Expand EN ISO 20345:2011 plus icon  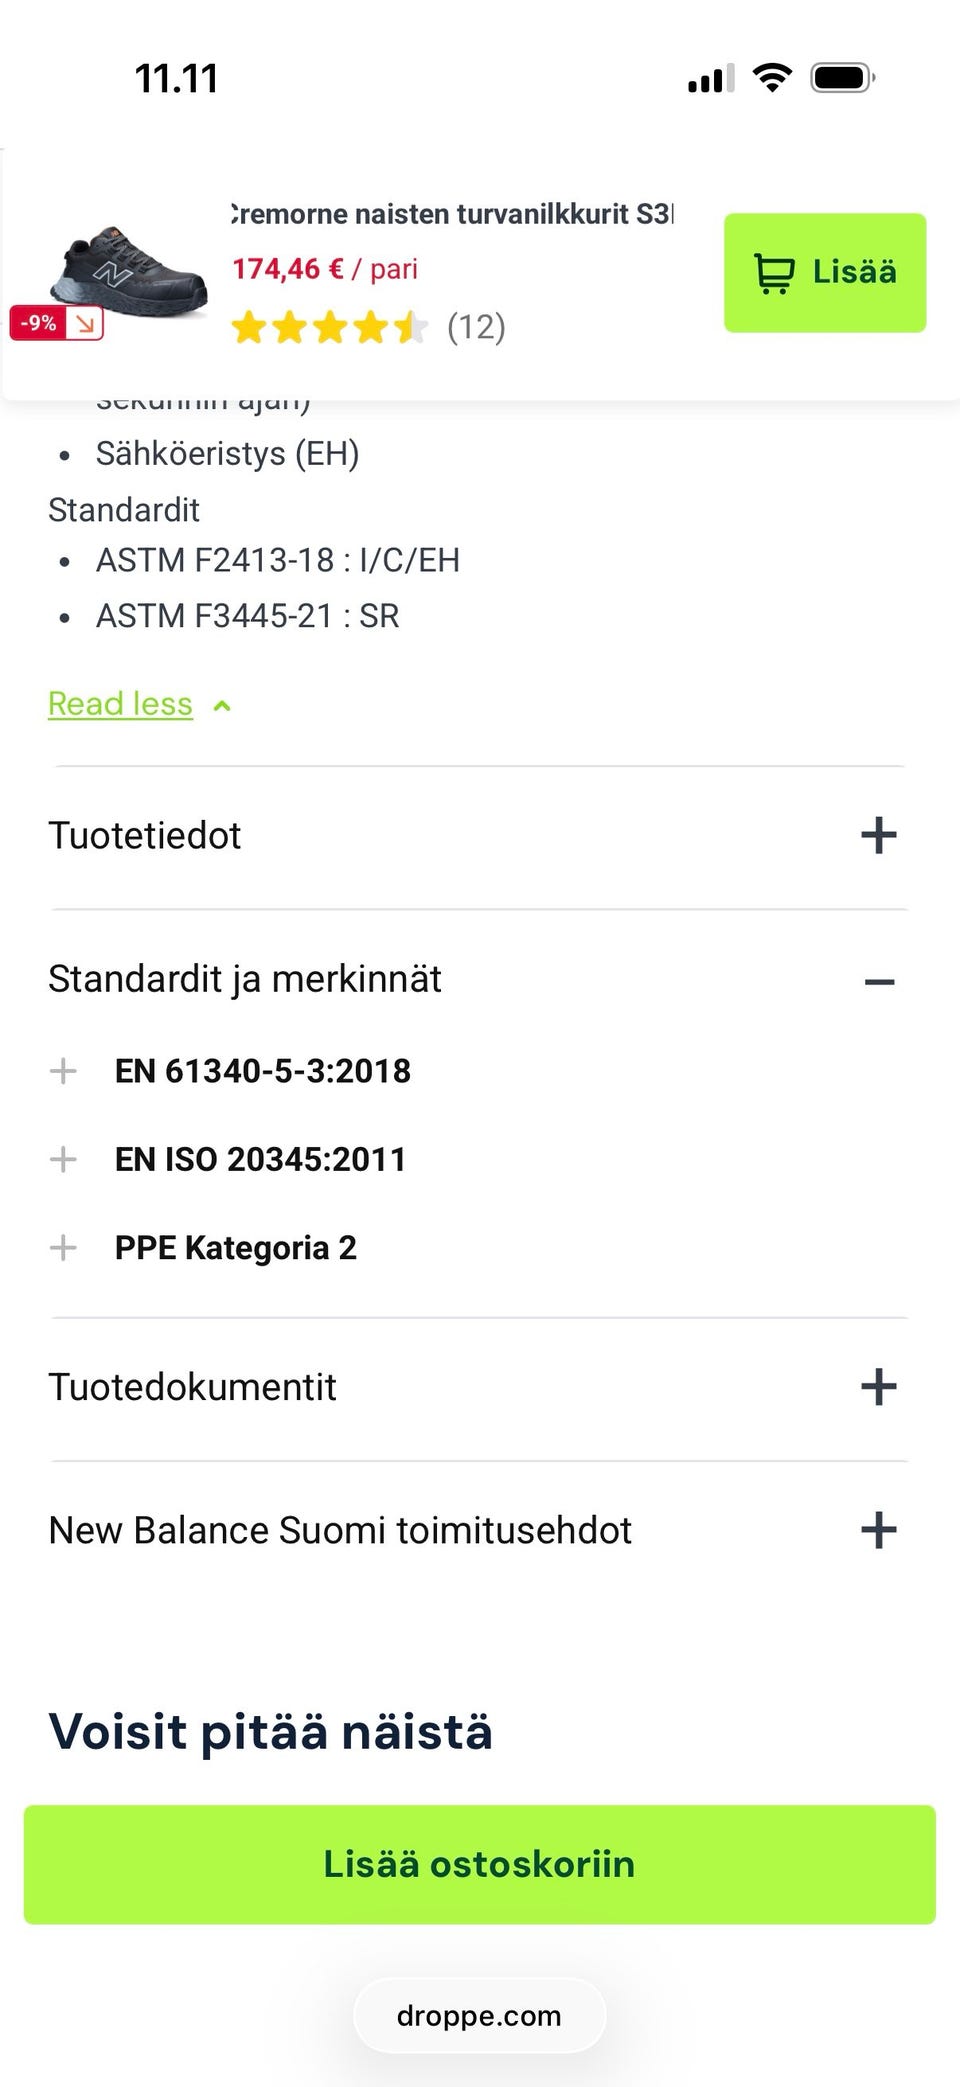click(x=63, y=1159)
